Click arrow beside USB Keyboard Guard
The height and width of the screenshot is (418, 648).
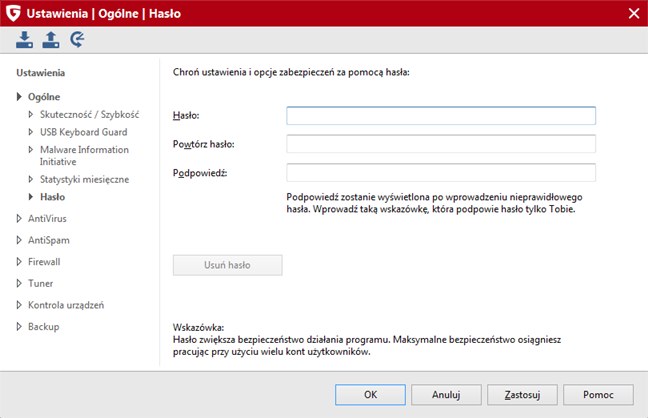click(x=31, y=132)
